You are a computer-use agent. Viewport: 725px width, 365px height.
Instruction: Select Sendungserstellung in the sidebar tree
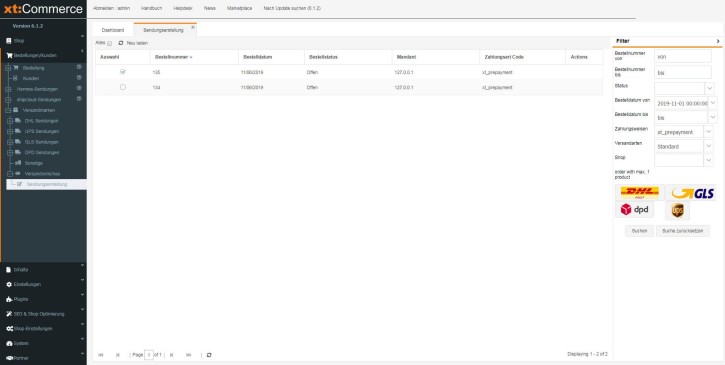tap(47, 184)
